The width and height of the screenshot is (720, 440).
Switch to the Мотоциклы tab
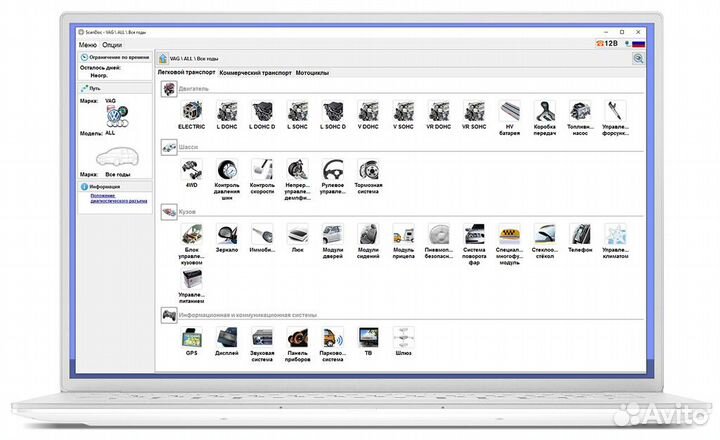(x=316, y=73)
